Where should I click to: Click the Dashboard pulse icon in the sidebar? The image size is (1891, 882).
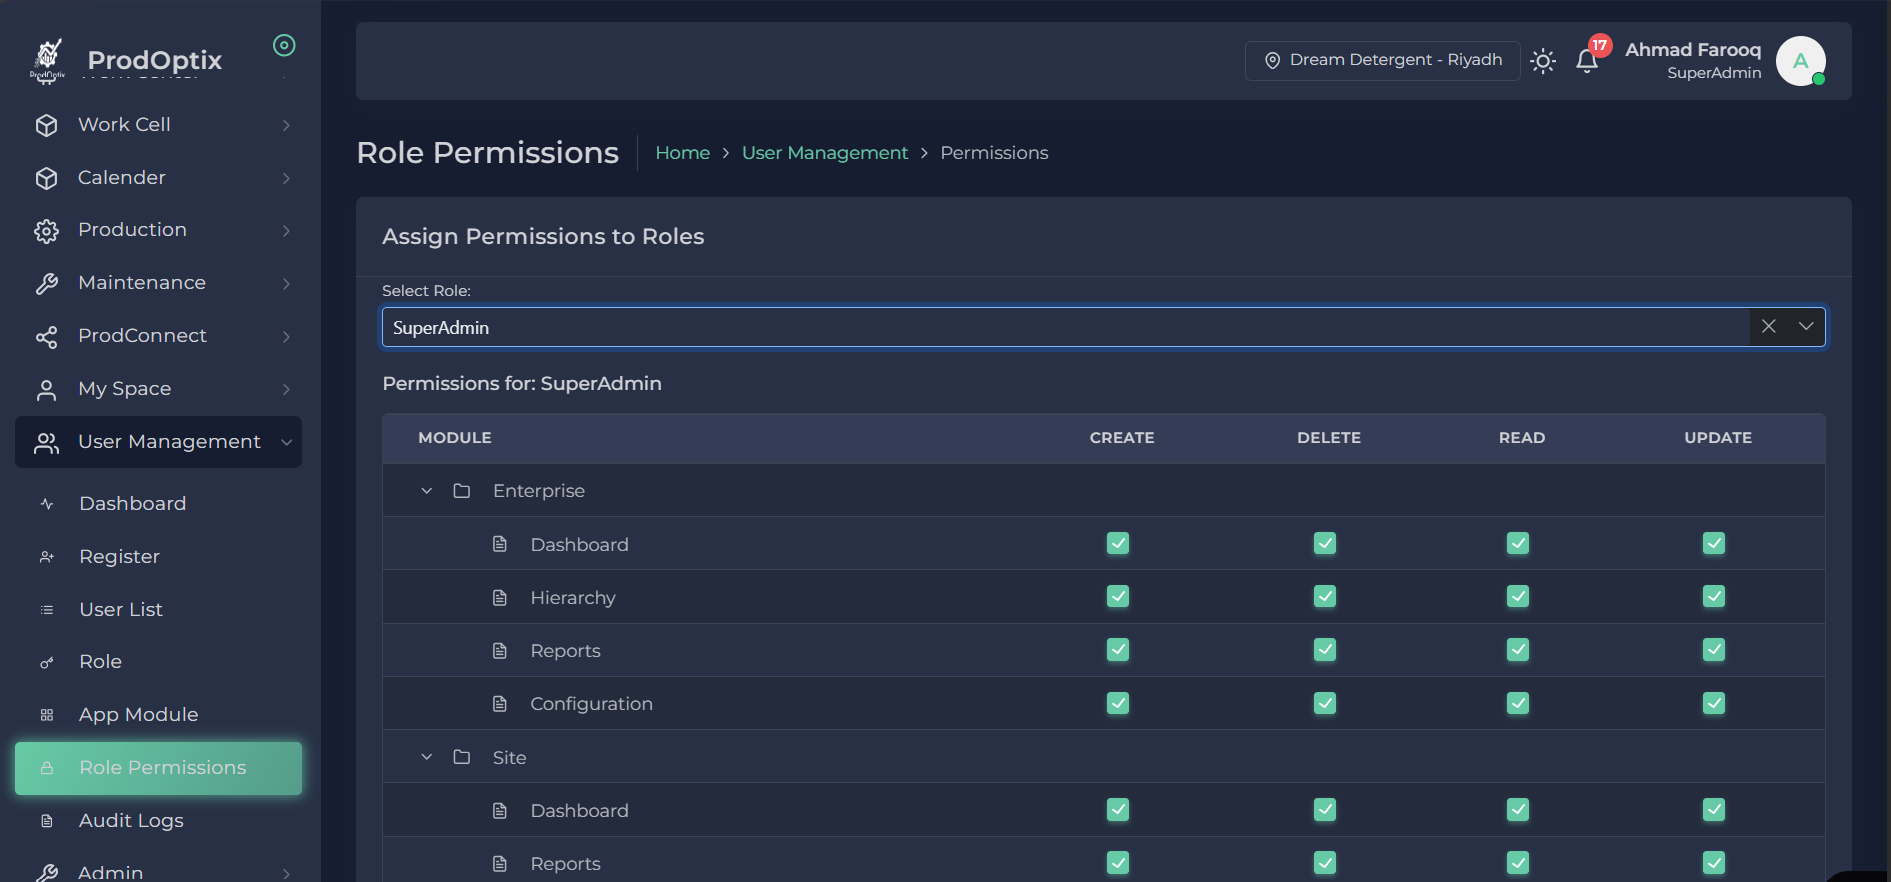(x=46, y=504)
